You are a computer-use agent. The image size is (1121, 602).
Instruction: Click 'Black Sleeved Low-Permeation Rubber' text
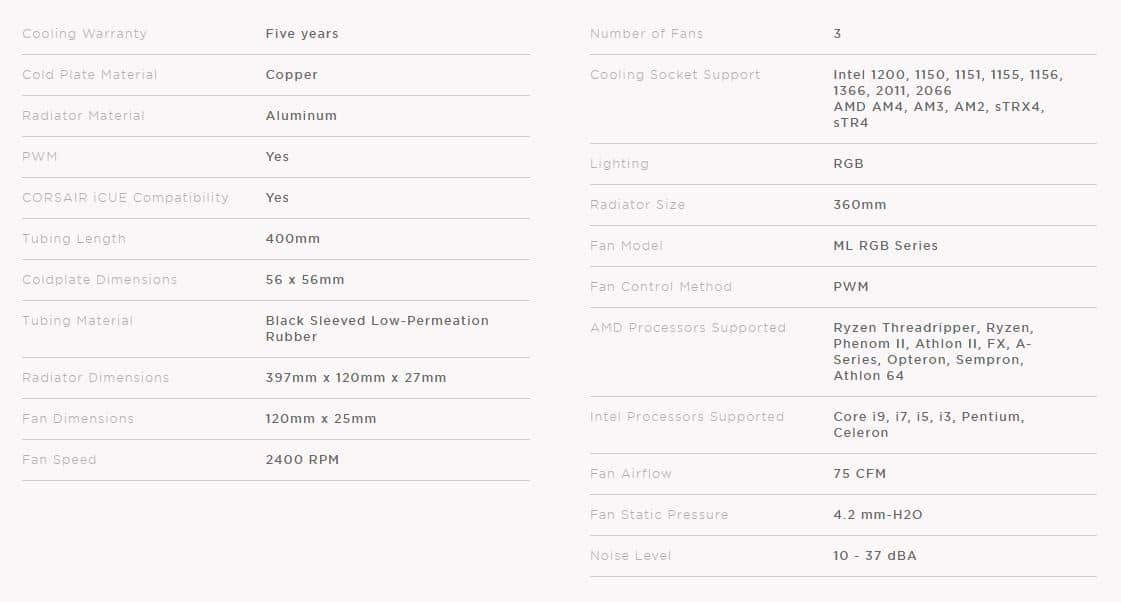[377, 328]
